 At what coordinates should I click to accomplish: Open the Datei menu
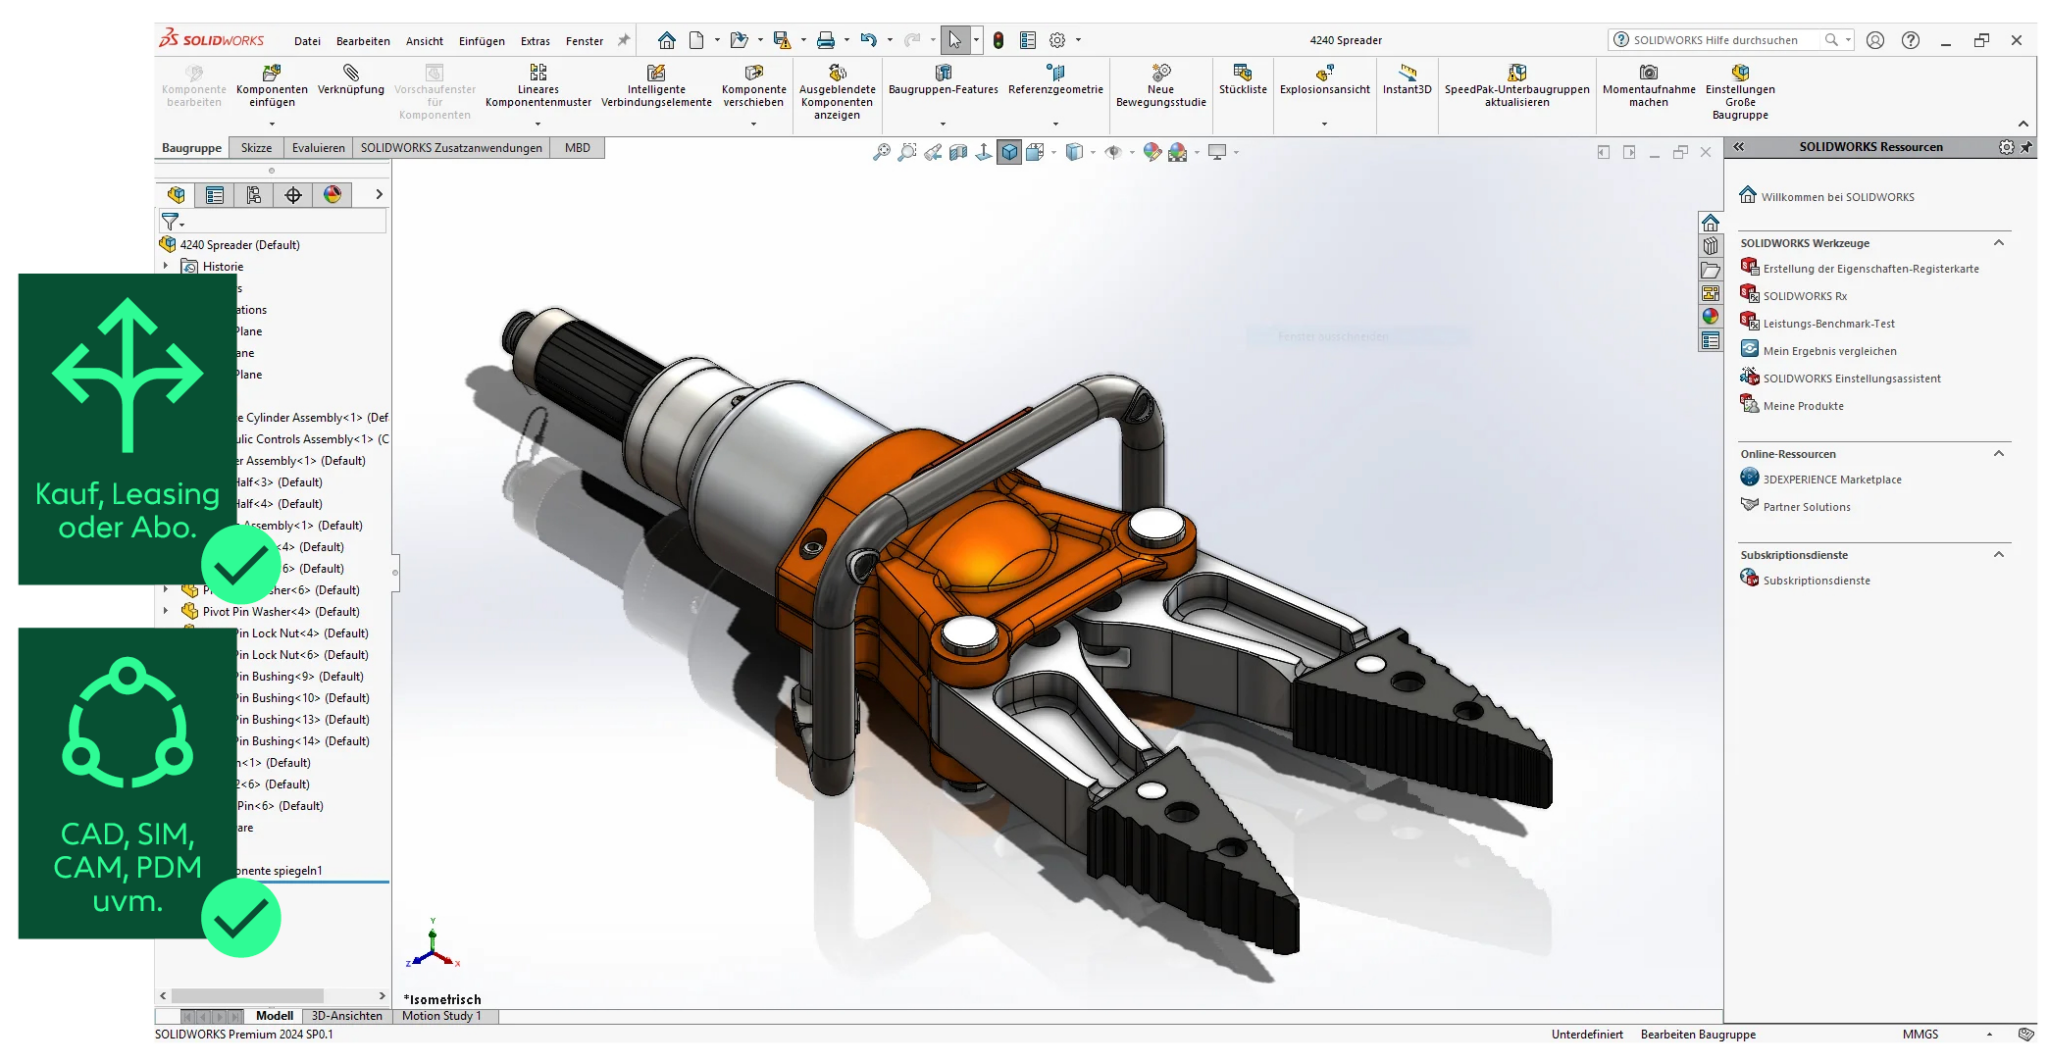(307, 41)
